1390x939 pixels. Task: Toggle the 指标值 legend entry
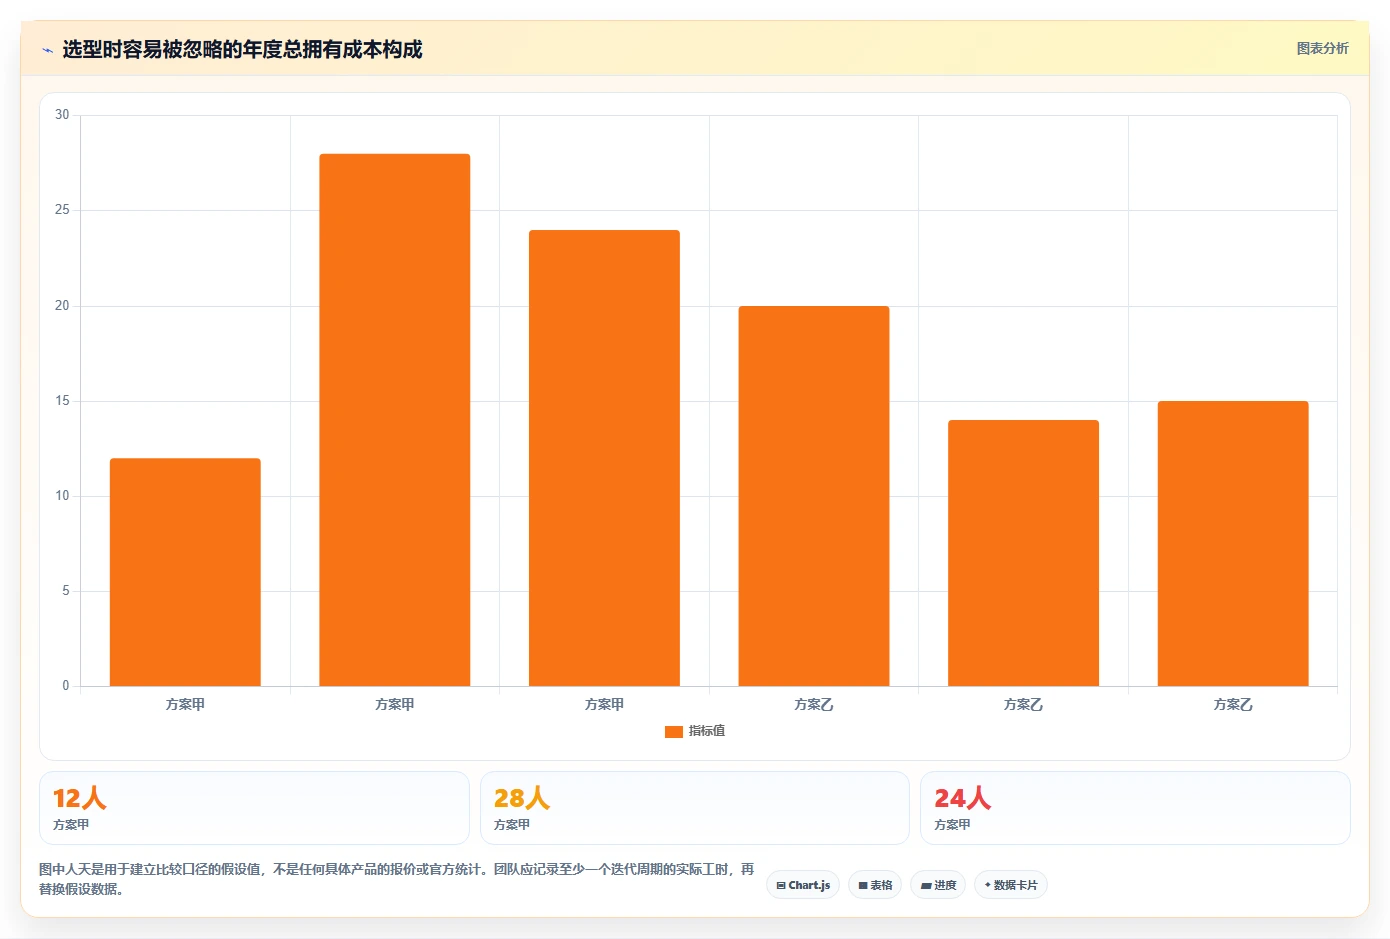(695, 731)
